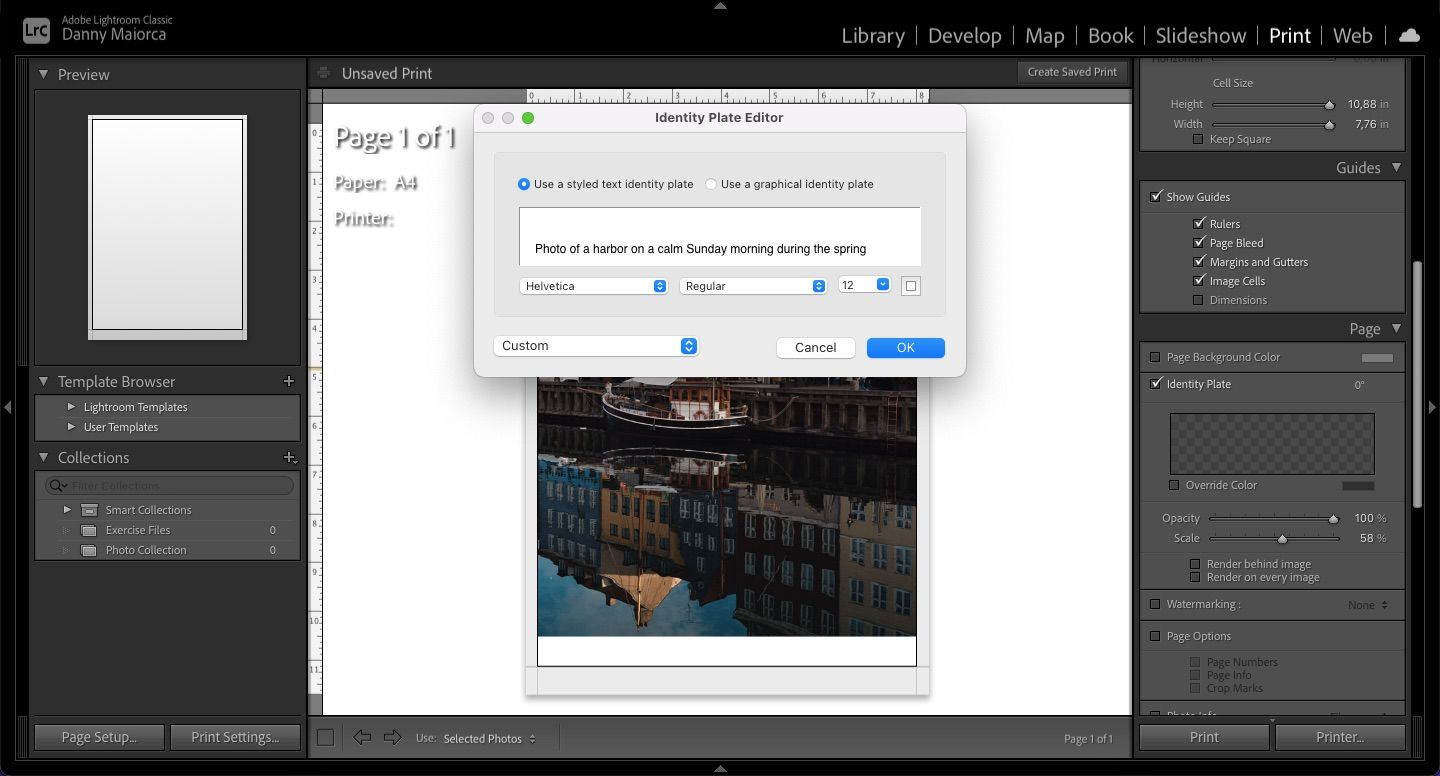
Task: Click the identity plate text field
Action: 720,237
